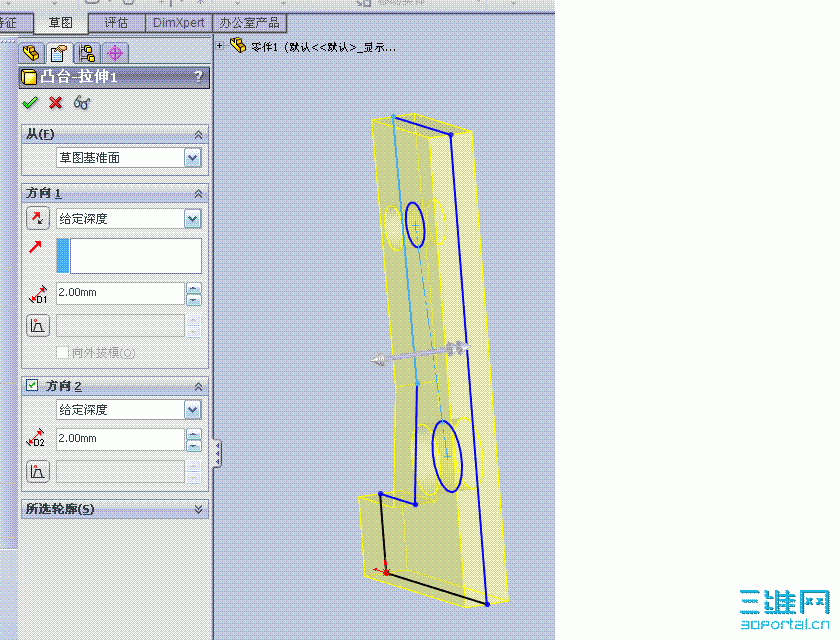Click the 零件1 part icon in tree
This screenshot has width=840, height=640.
point(238,46)
